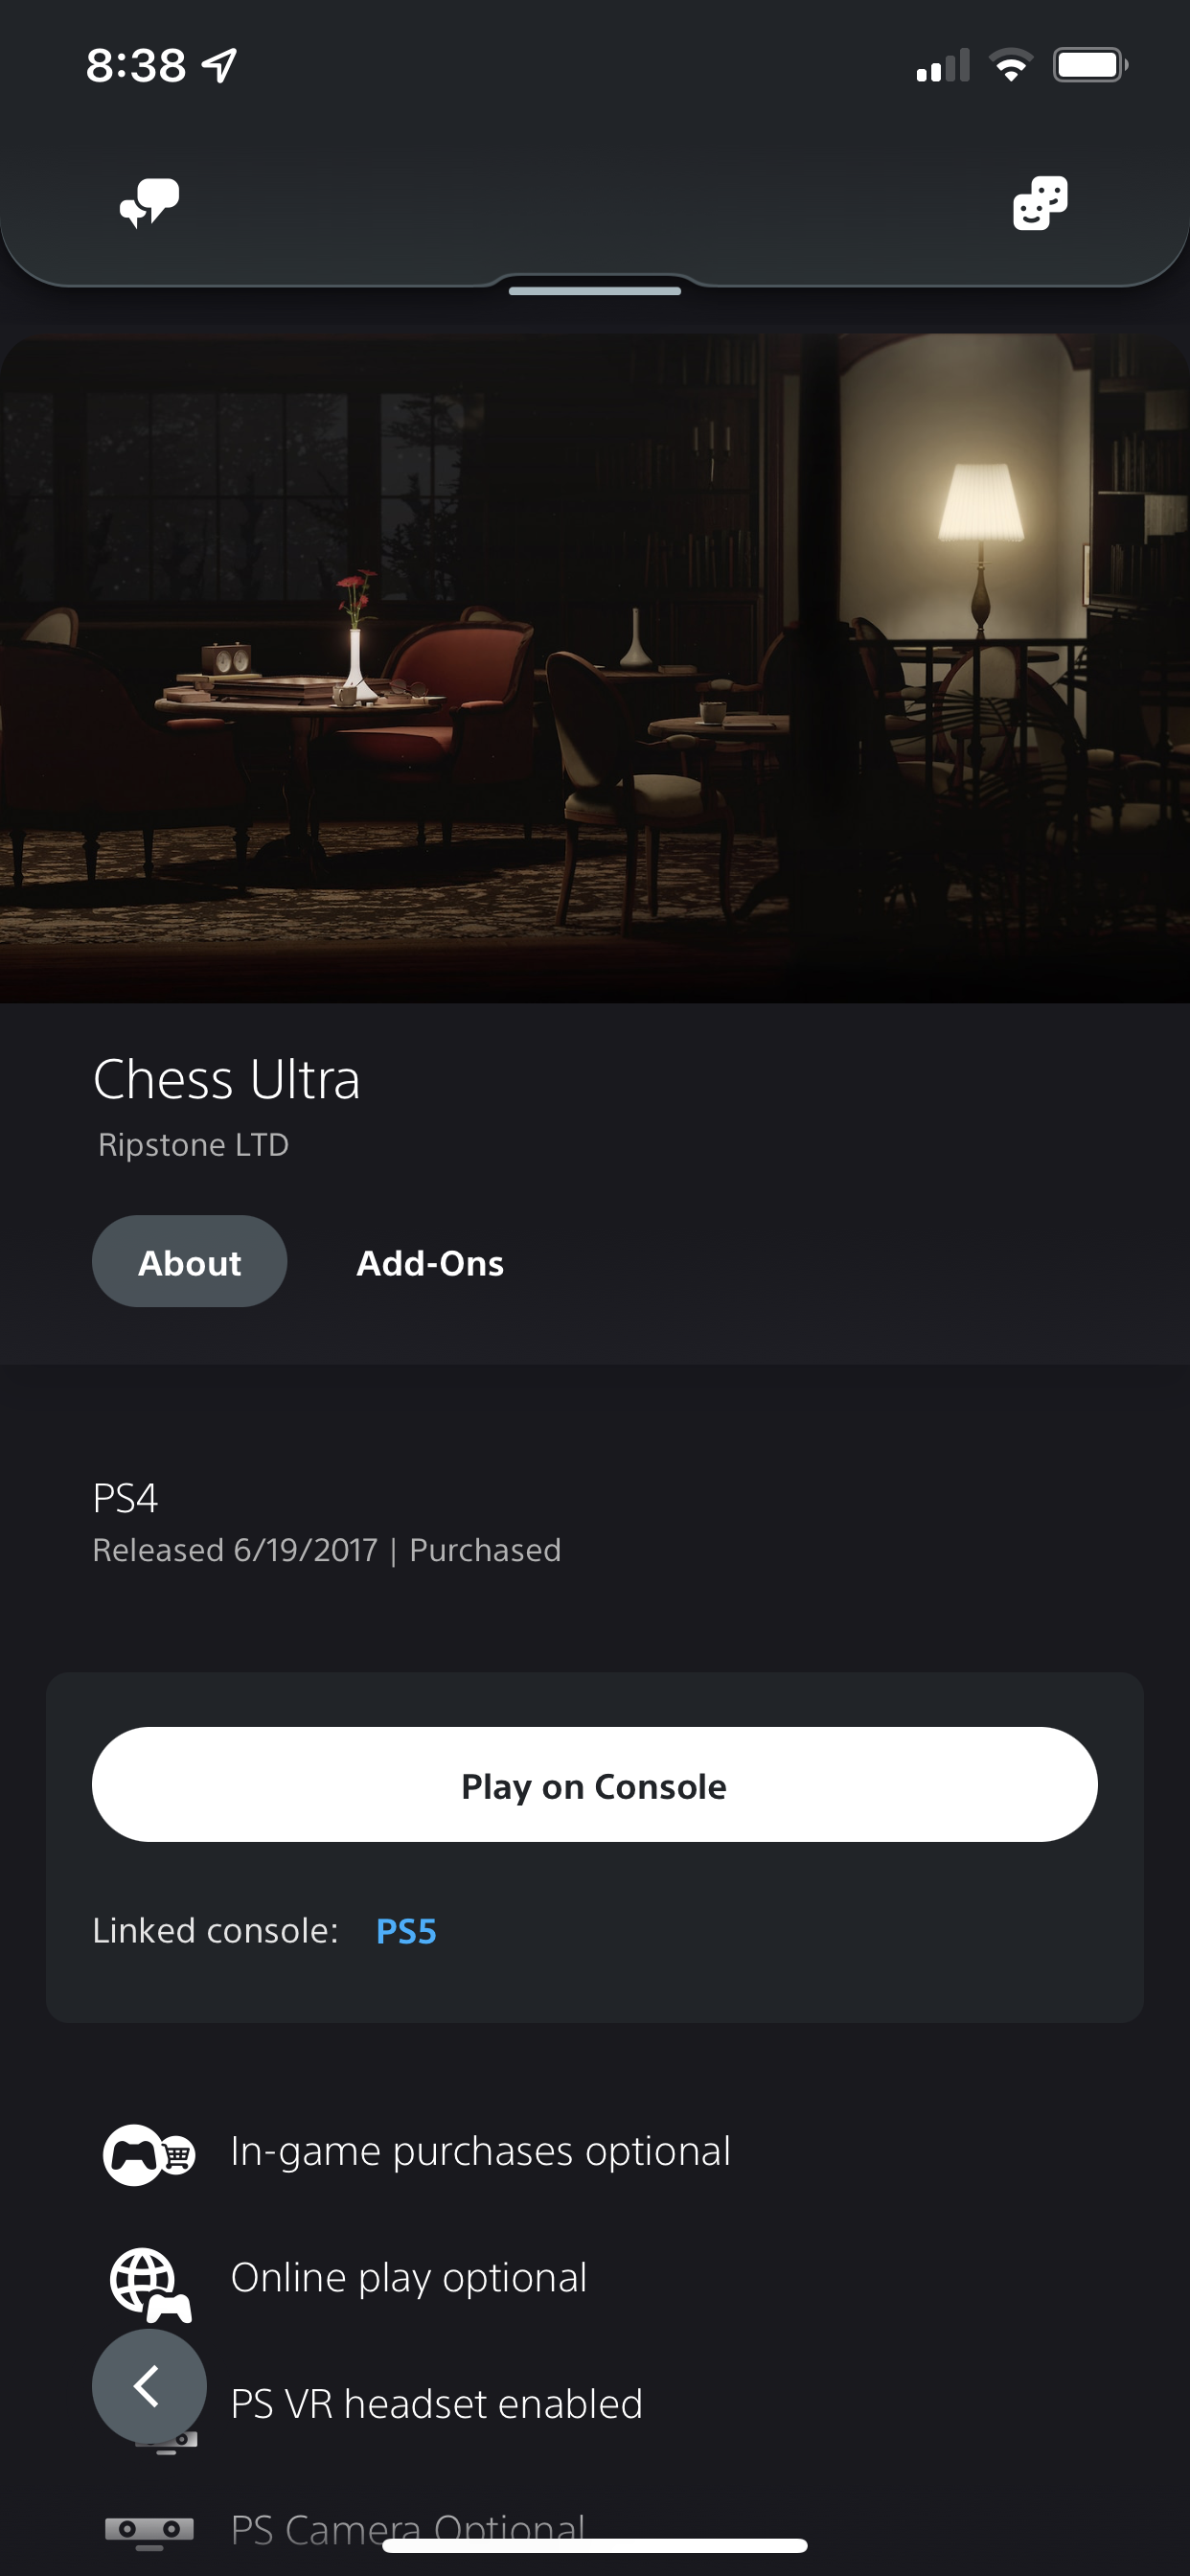Tap the location arrow in status bar
The width and height of the screenshot is (1190, 2576).
point(219,66)
